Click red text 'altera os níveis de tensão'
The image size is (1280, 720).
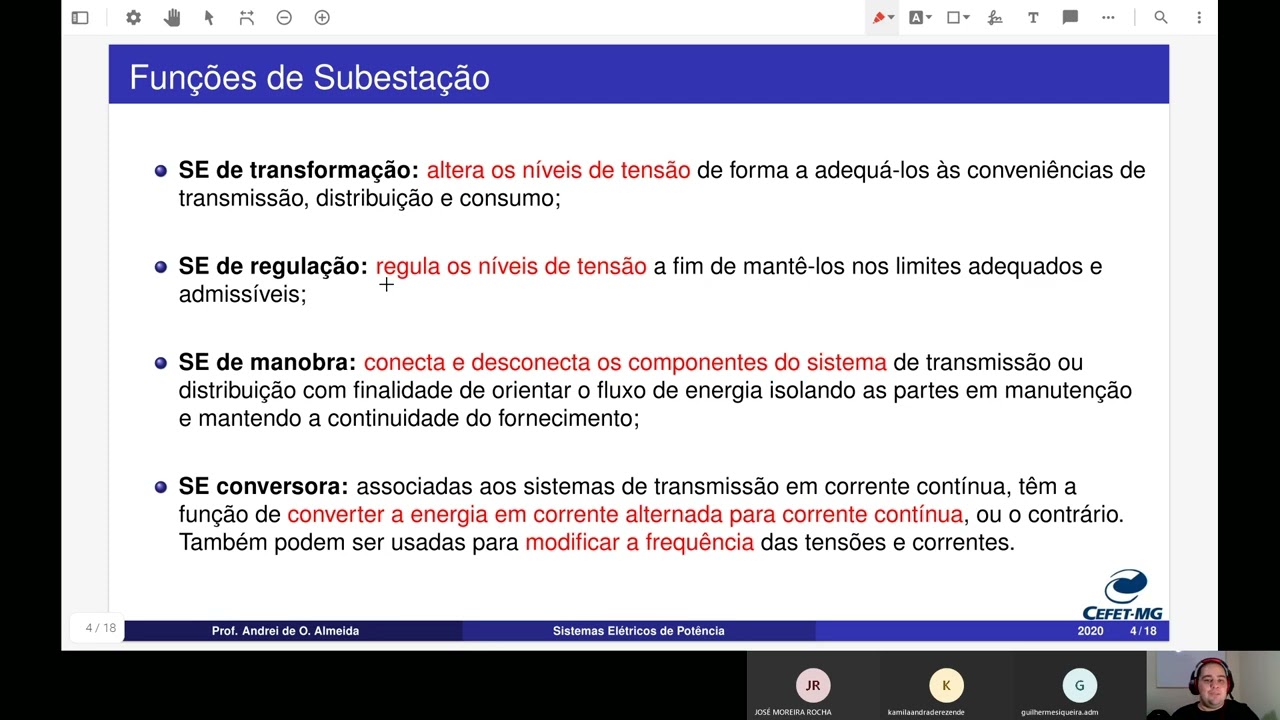(558, 170)
